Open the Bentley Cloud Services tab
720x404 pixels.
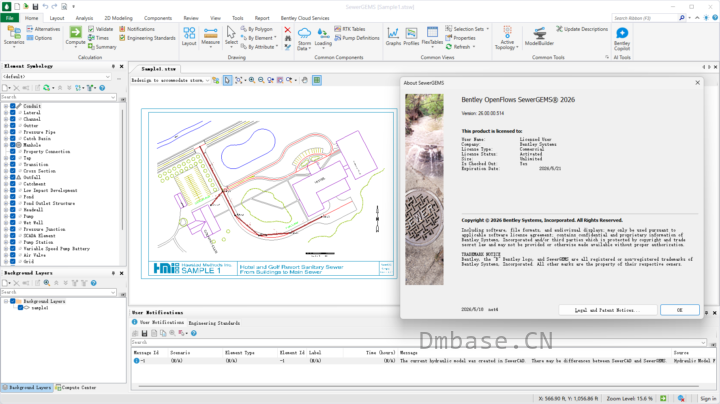(305, 18)
